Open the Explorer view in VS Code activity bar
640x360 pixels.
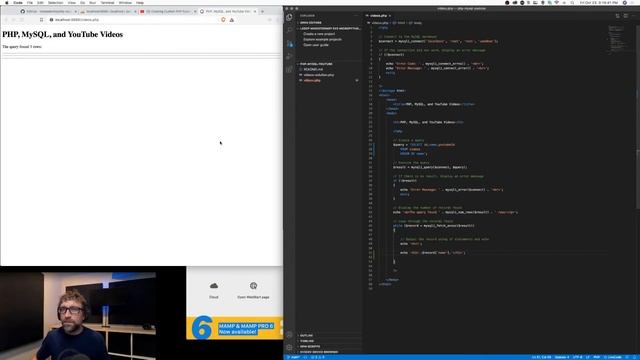(289, 18)
